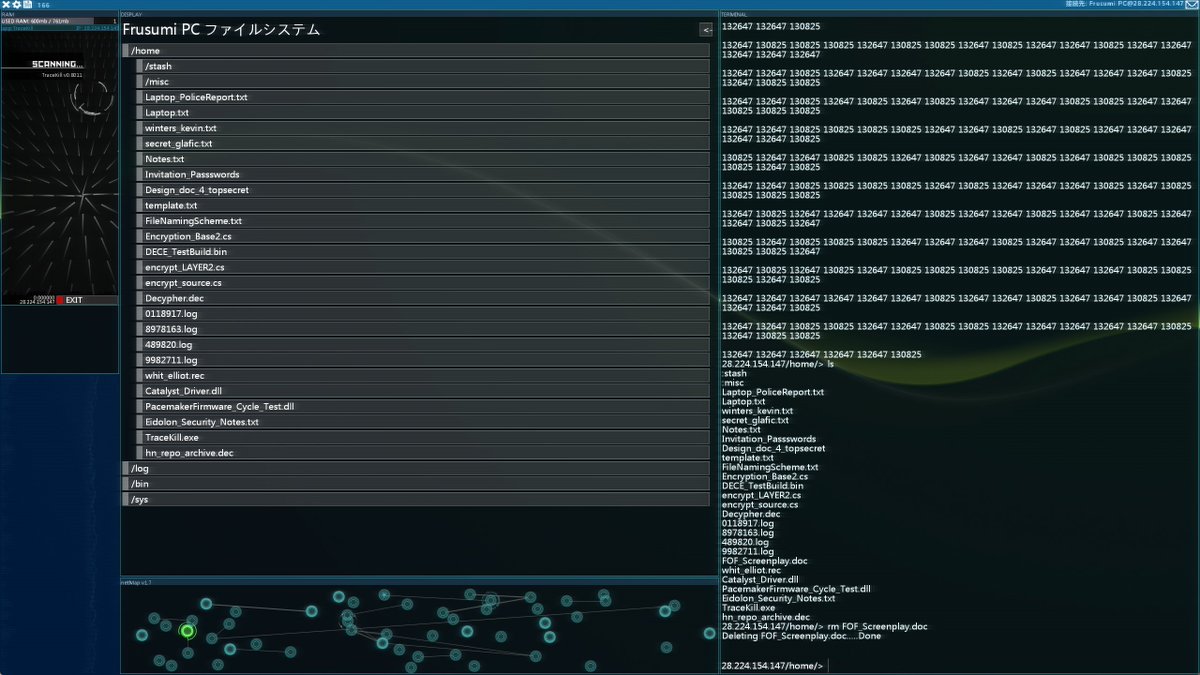The image size is (1200, 675).
Task: Open the settings gear icon
Action: (16, 5)
